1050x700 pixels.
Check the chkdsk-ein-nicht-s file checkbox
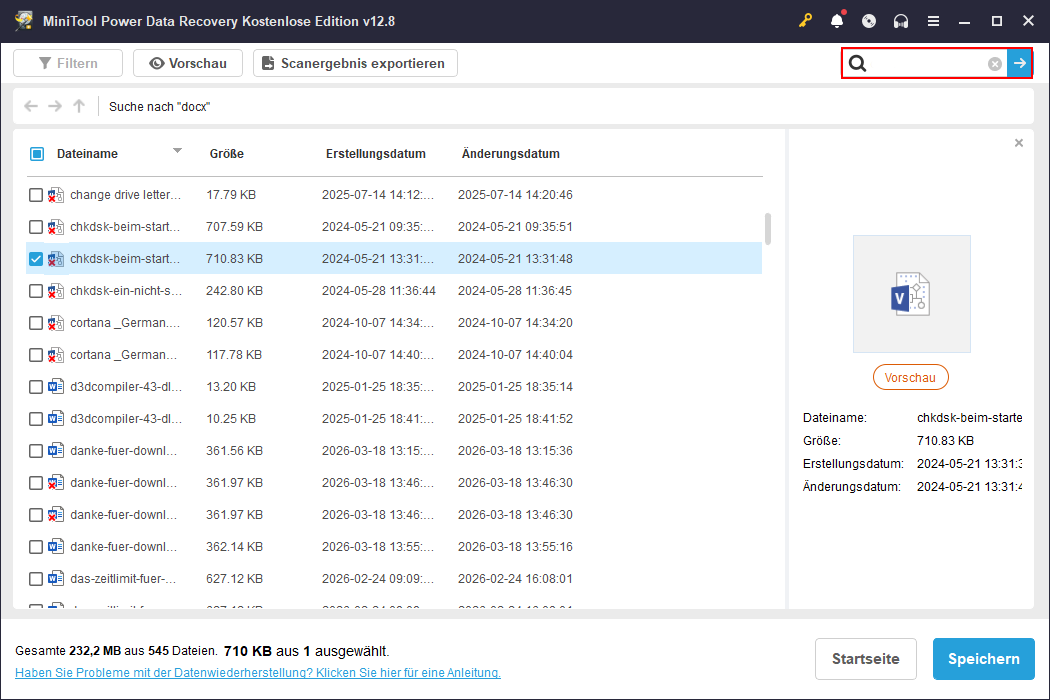pyautogui.click(x=36, y=291)
